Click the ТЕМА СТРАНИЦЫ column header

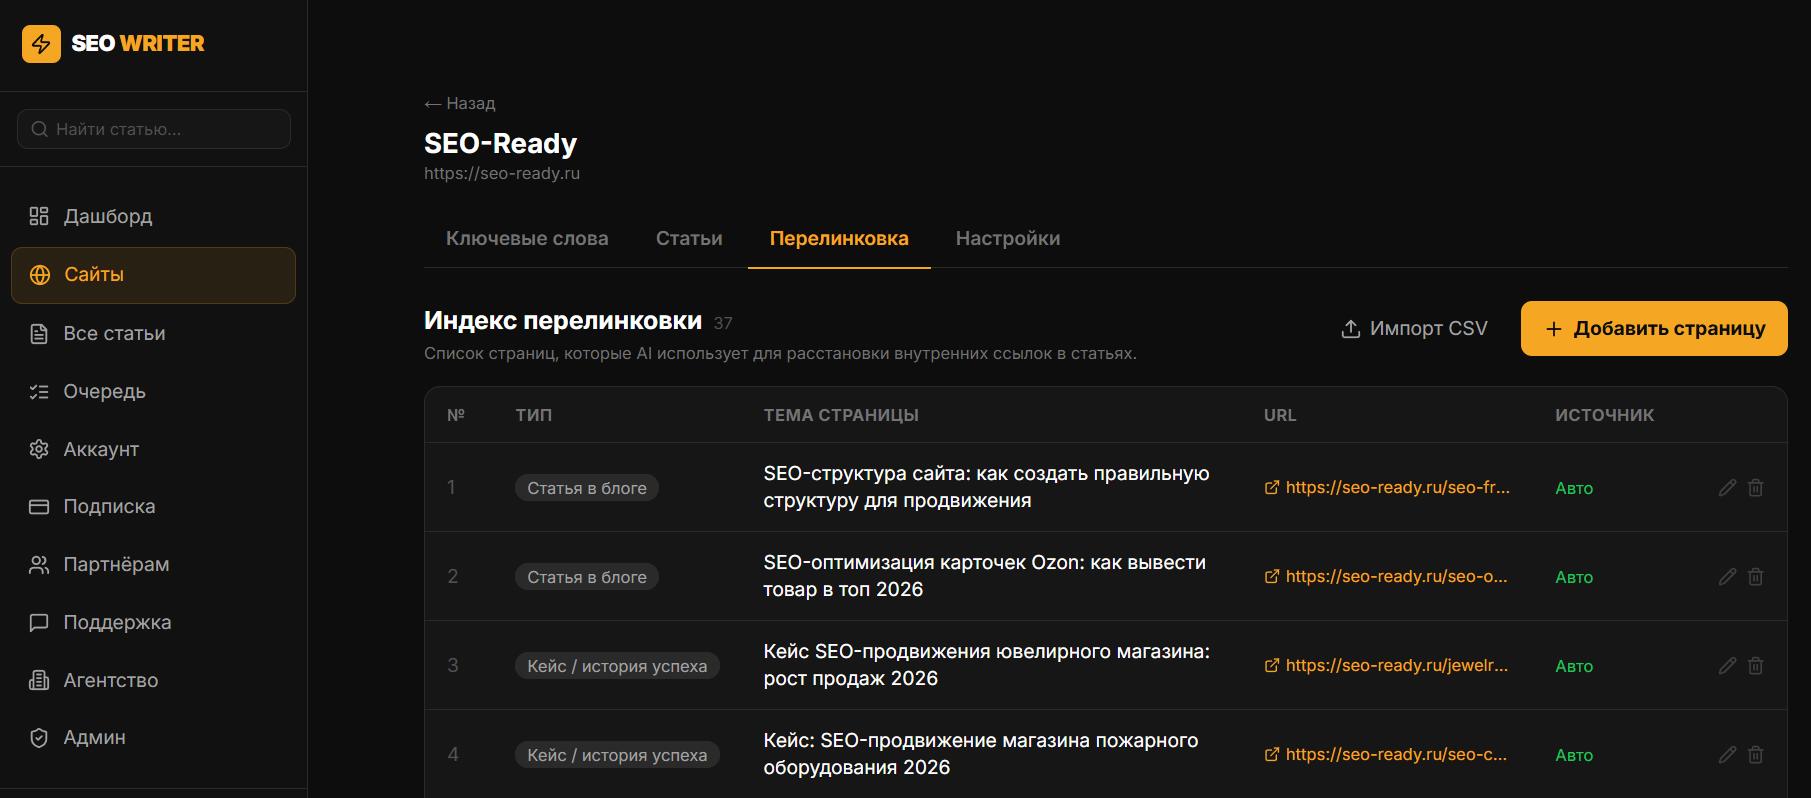pyautogui.click(x=841, y=415)
